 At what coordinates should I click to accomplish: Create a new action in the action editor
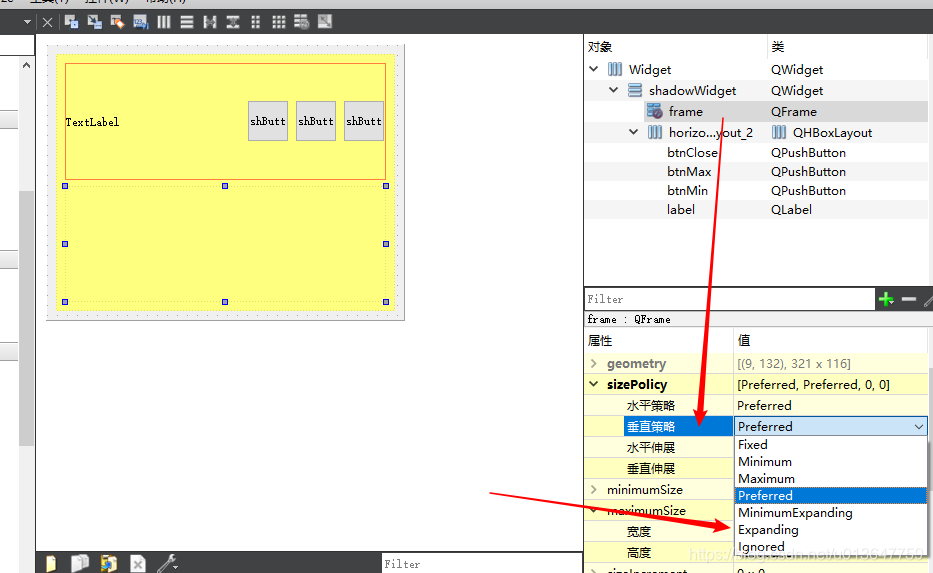pos(51,563)
